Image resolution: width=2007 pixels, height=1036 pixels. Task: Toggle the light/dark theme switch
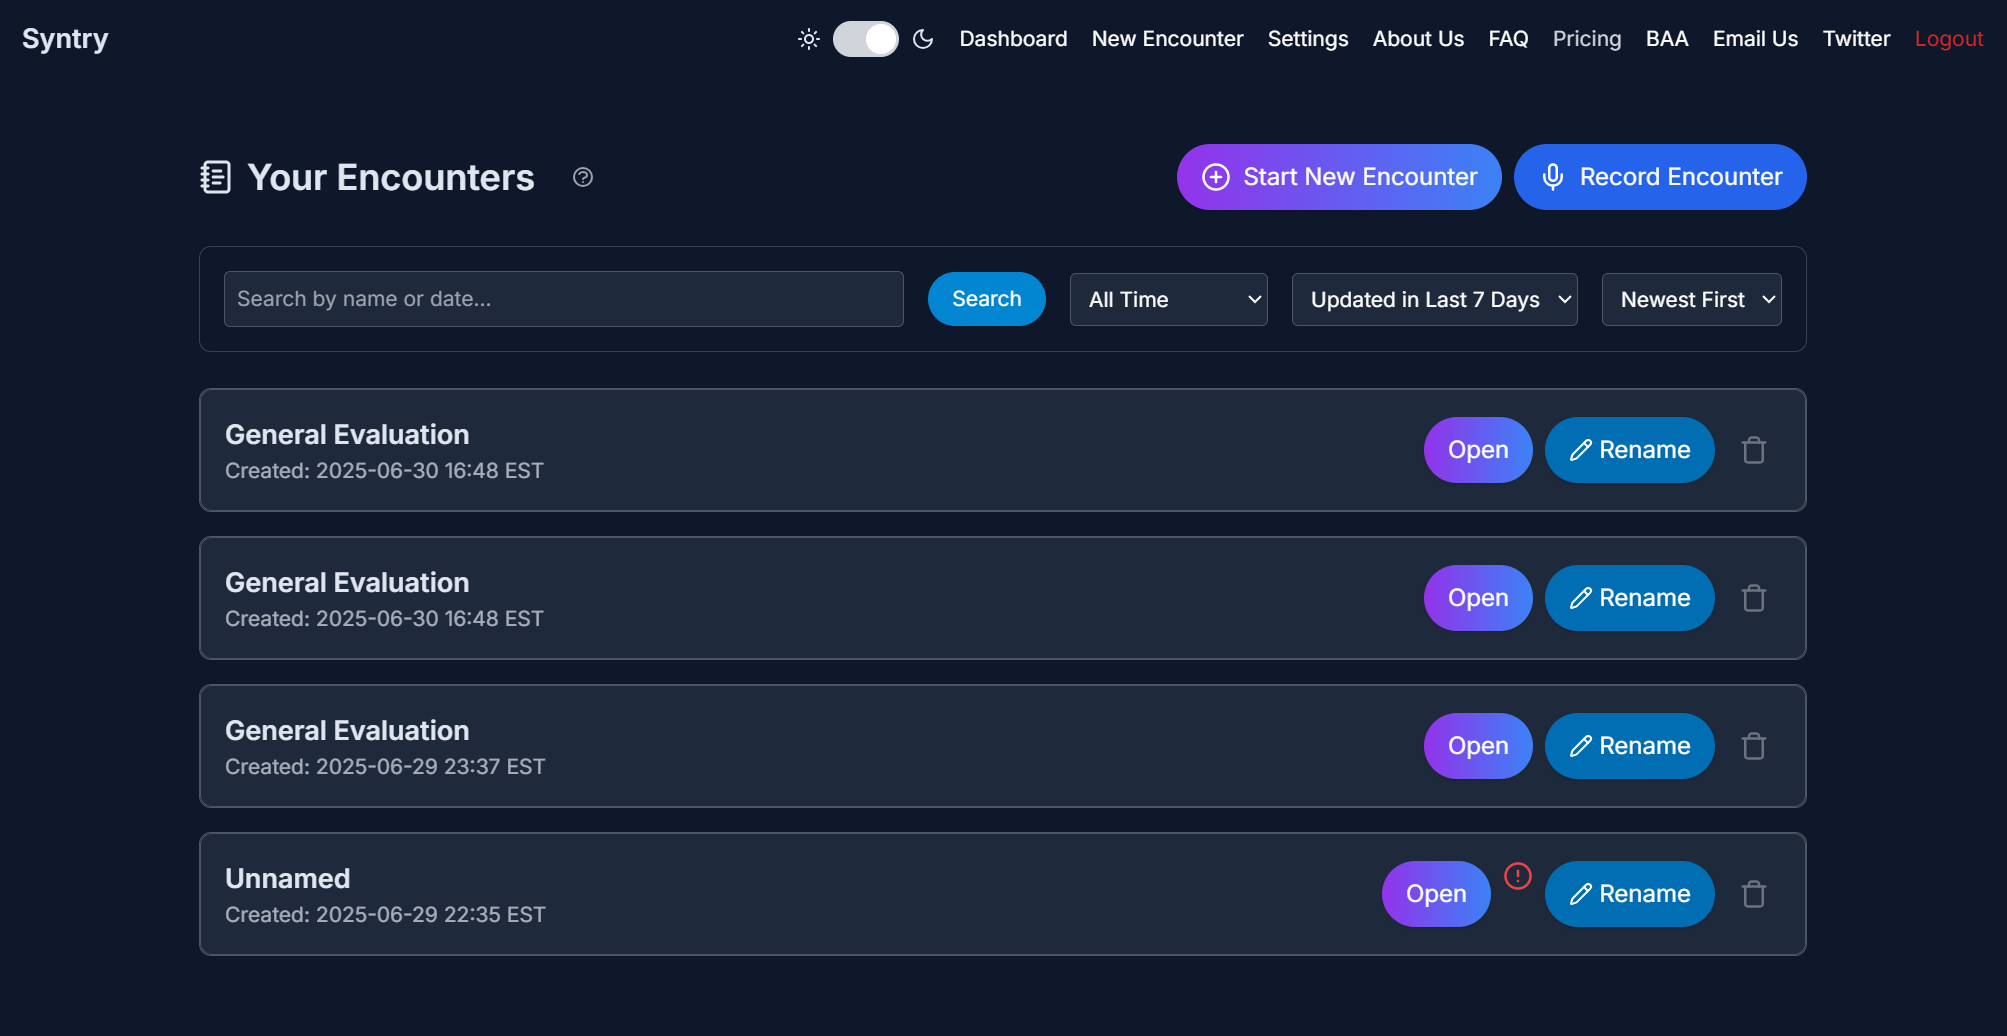coord(866,39)
